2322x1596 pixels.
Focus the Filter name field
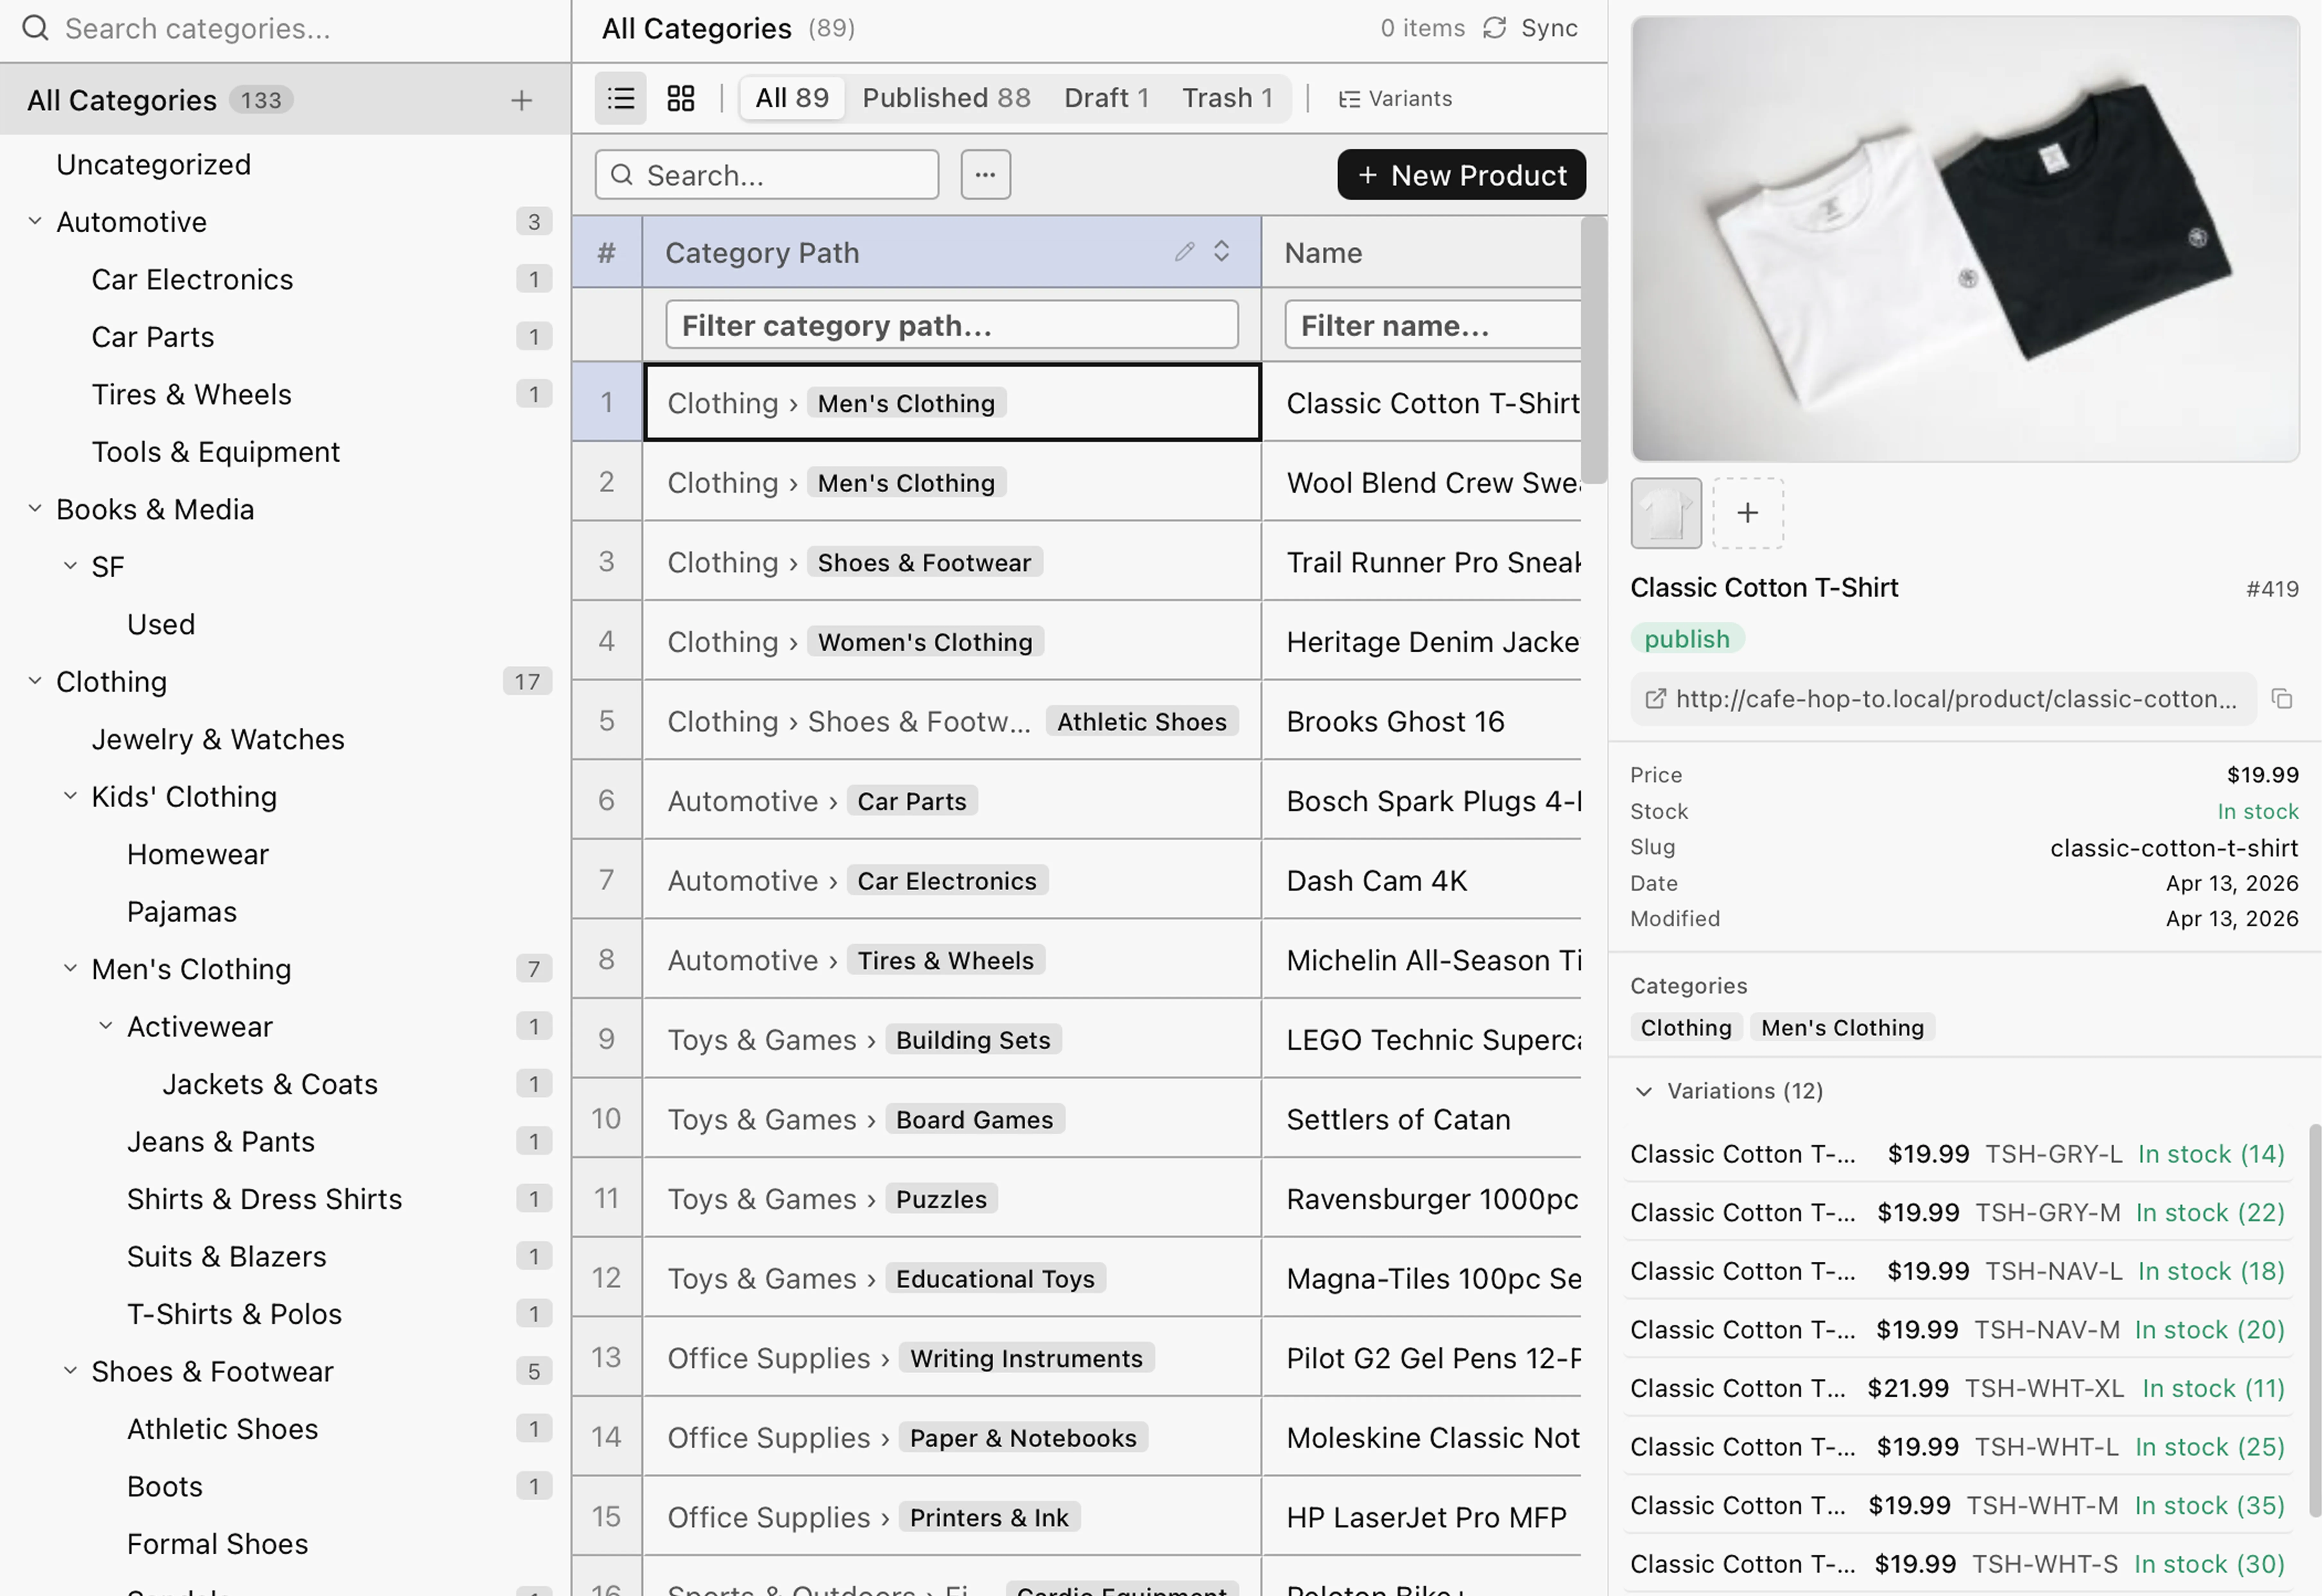tap(1433, 325)
